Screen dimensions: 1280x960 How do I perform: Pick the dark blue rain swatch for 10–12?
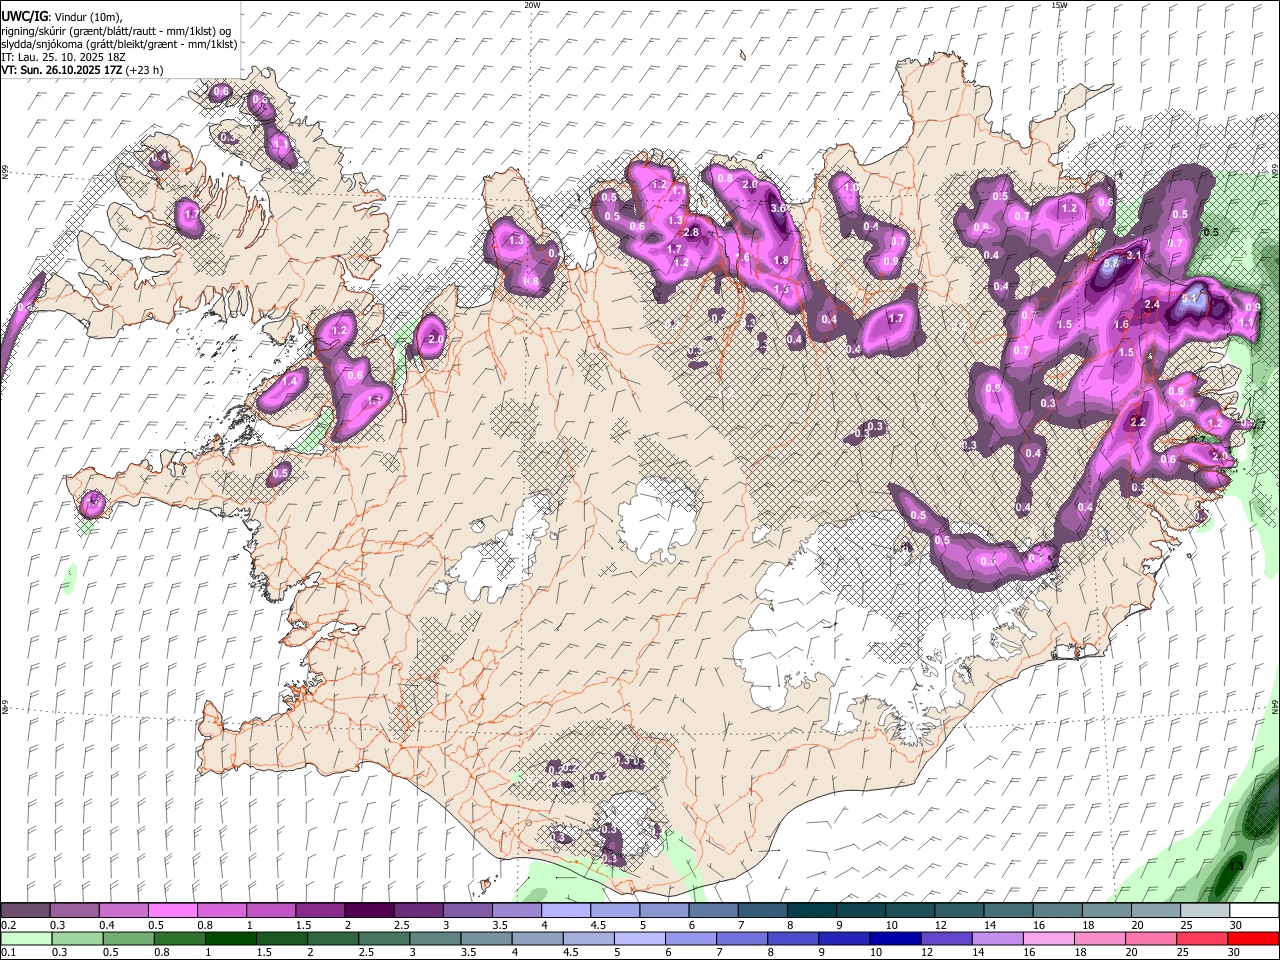coord(896,939)
